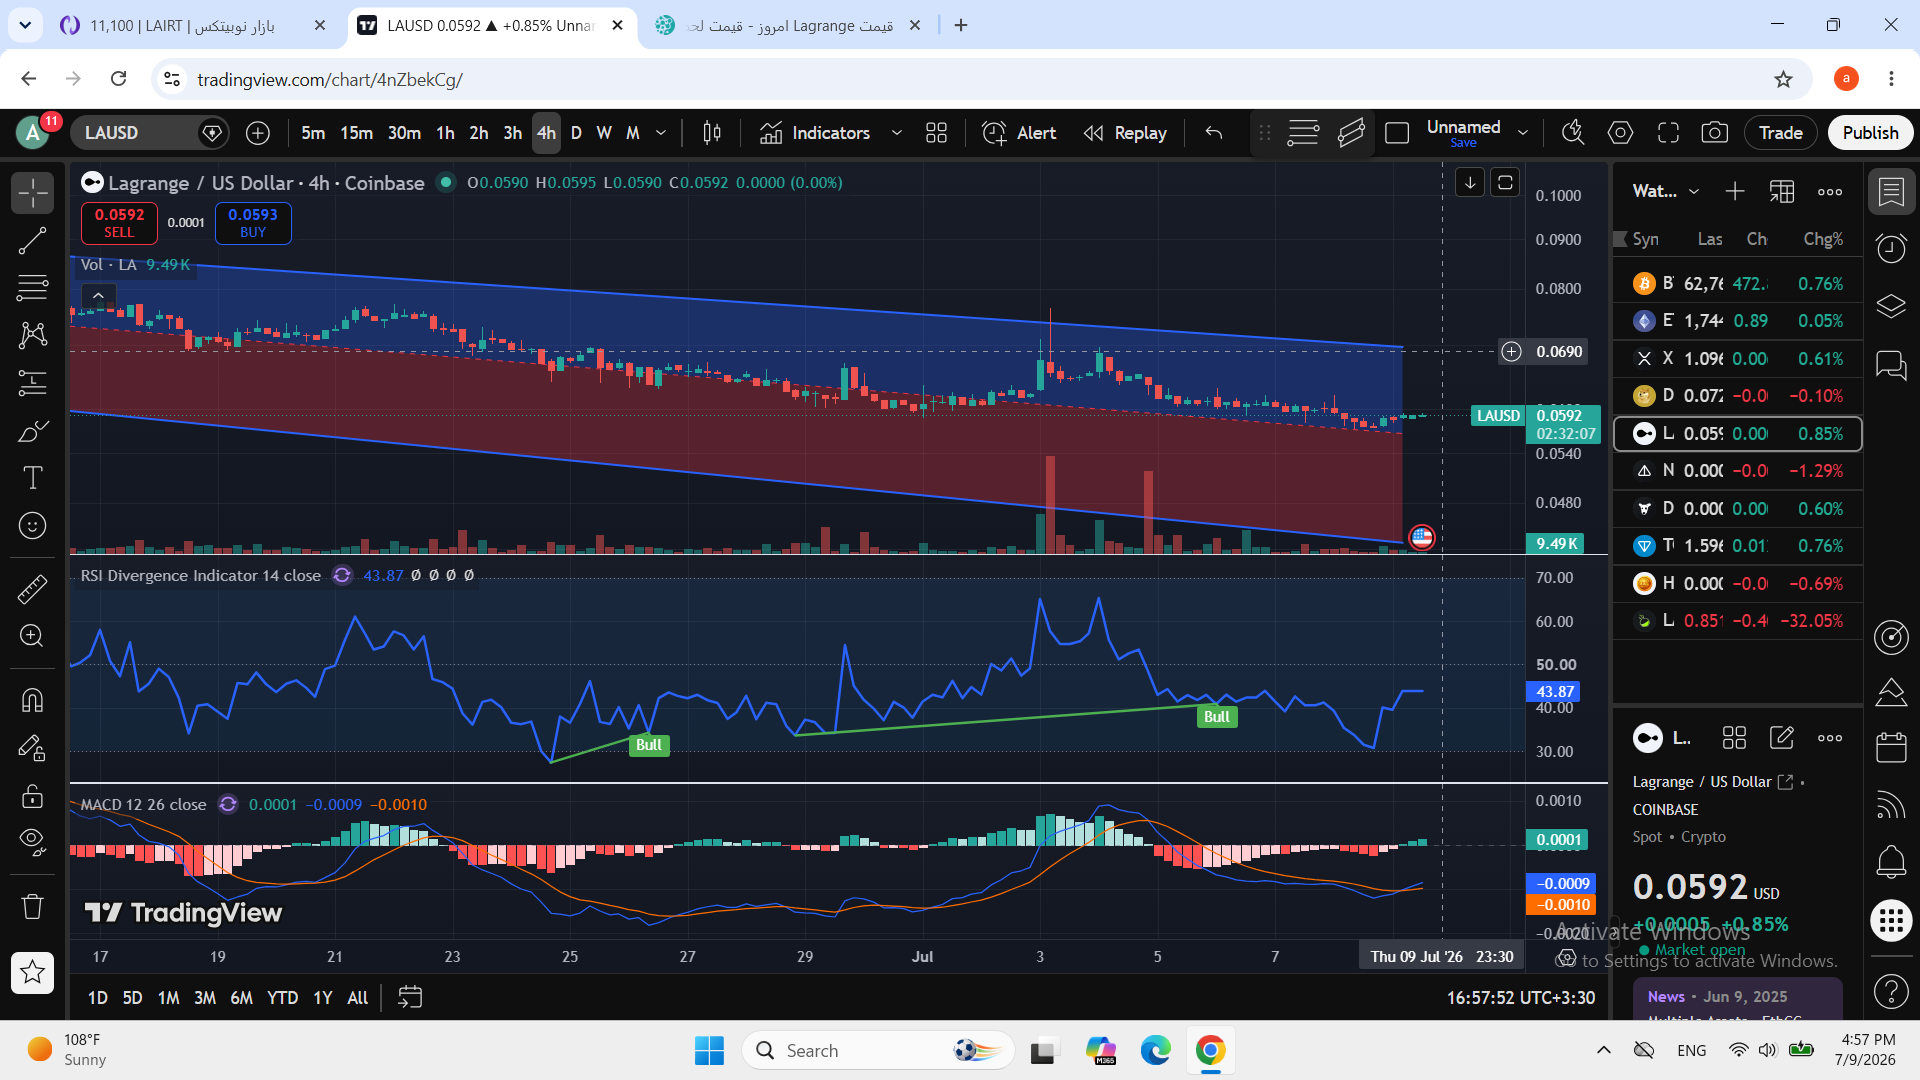Viewport: 1920px width, 1080px height.
Task: Collapse the indicator legend chevron
Action: pos(98,296)
